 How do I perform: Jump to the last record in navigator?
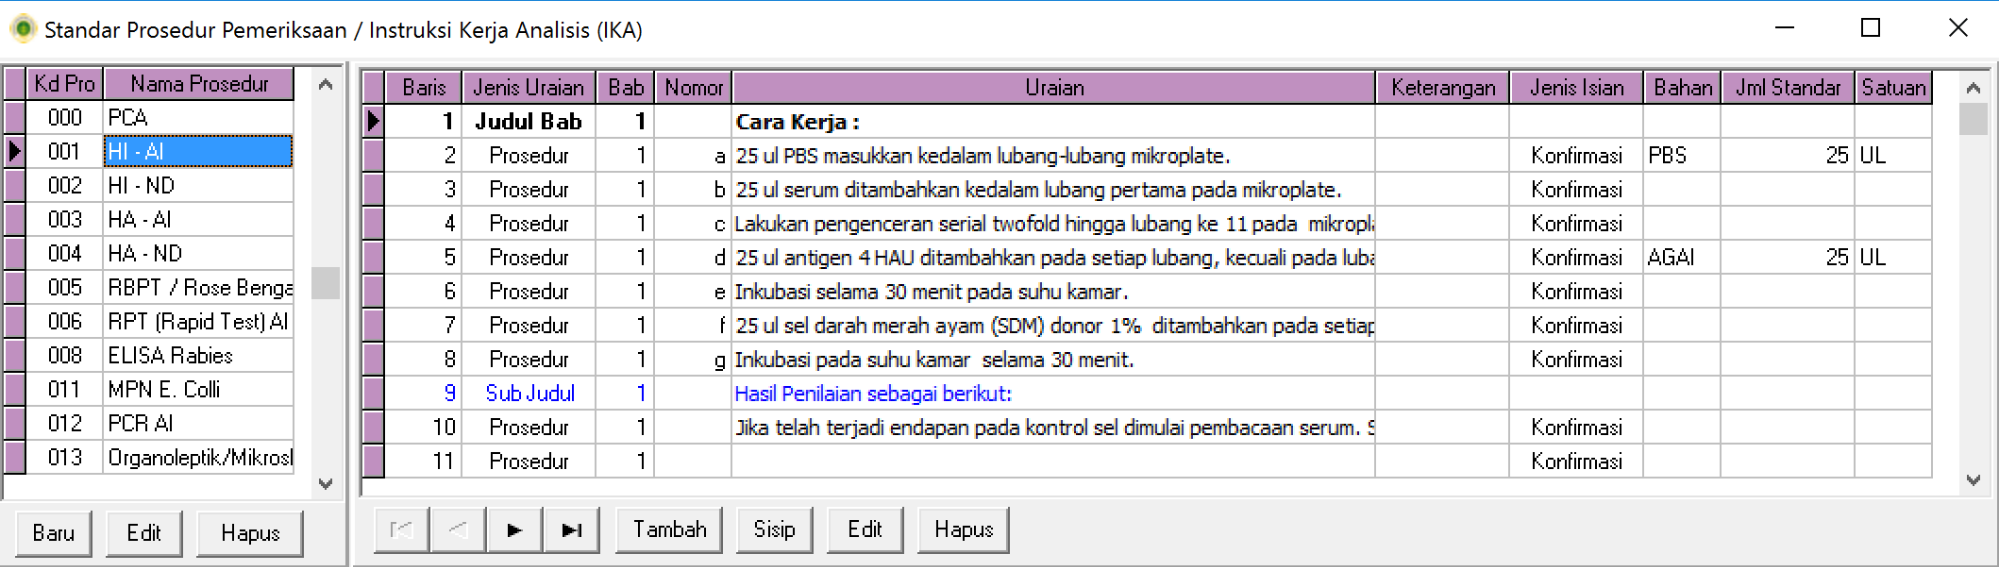coord(571,530)
